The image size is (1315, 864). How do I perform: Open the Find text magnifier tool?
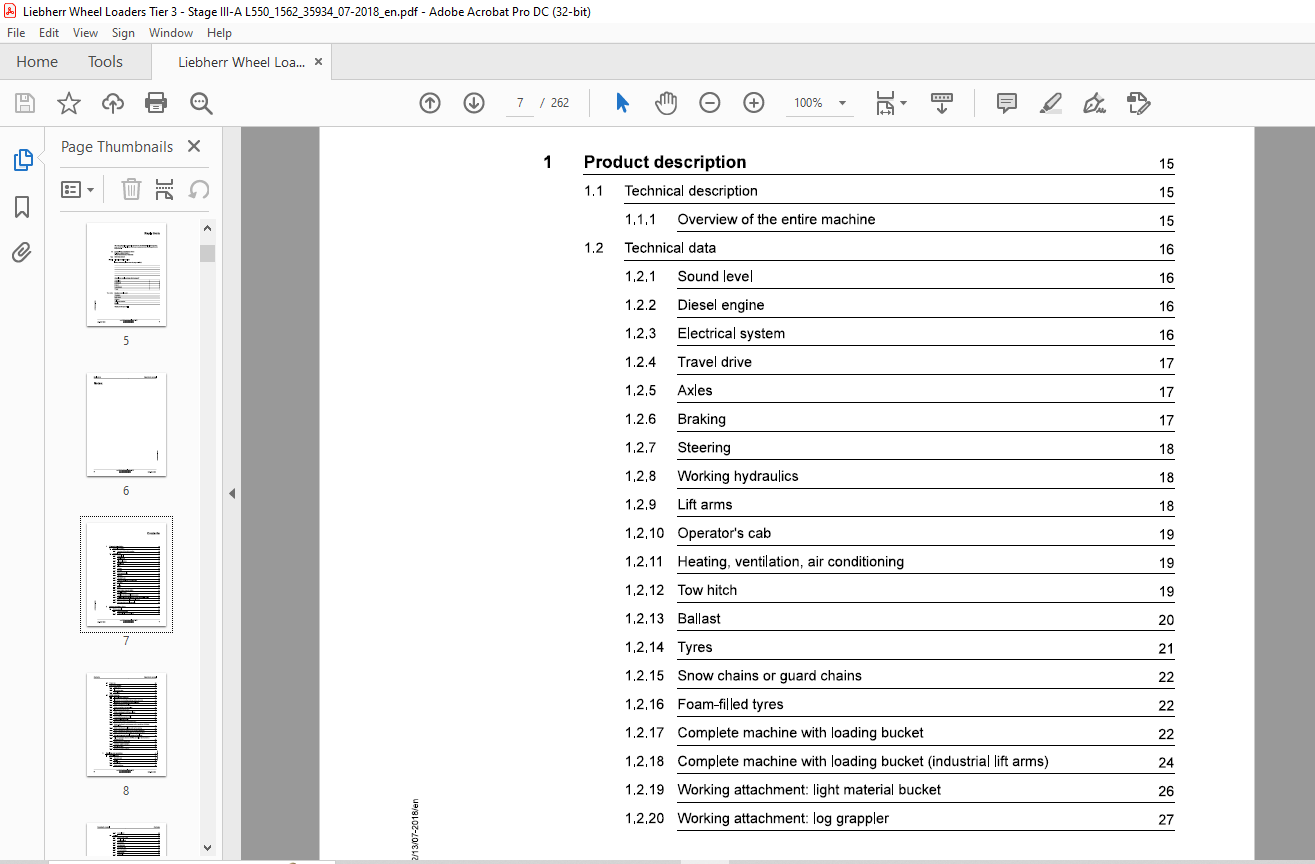(x=201, y=103)
